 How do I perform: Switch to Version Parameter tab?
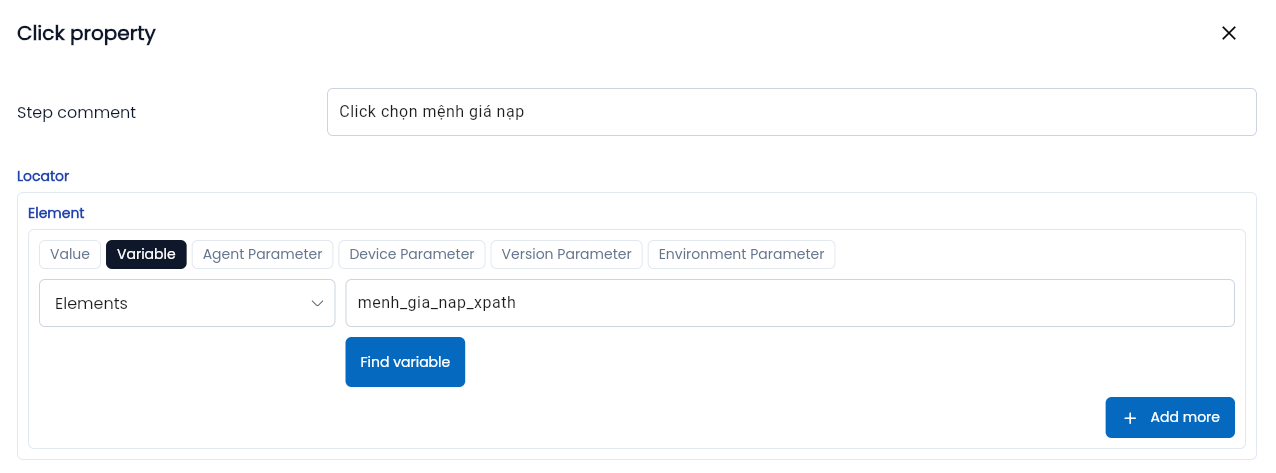(566, 254)
